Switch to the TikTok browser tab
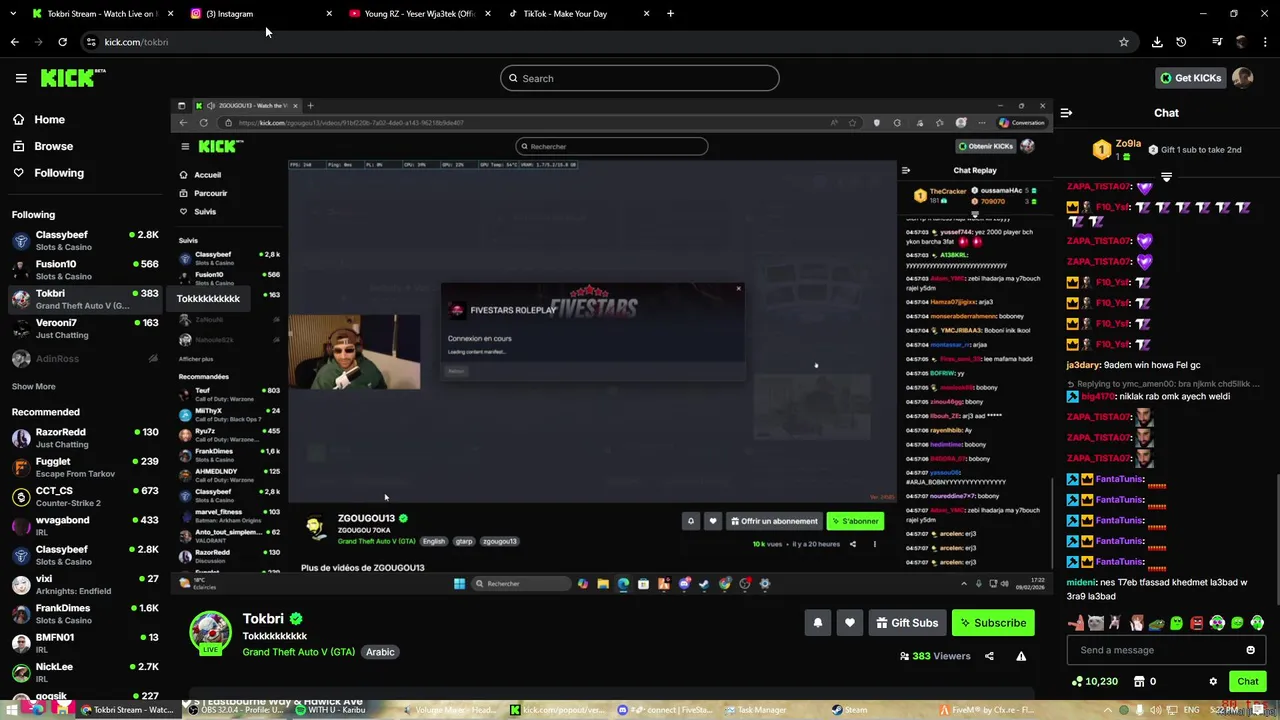The width and height of the screenshot is (1280, 720). 578,14
